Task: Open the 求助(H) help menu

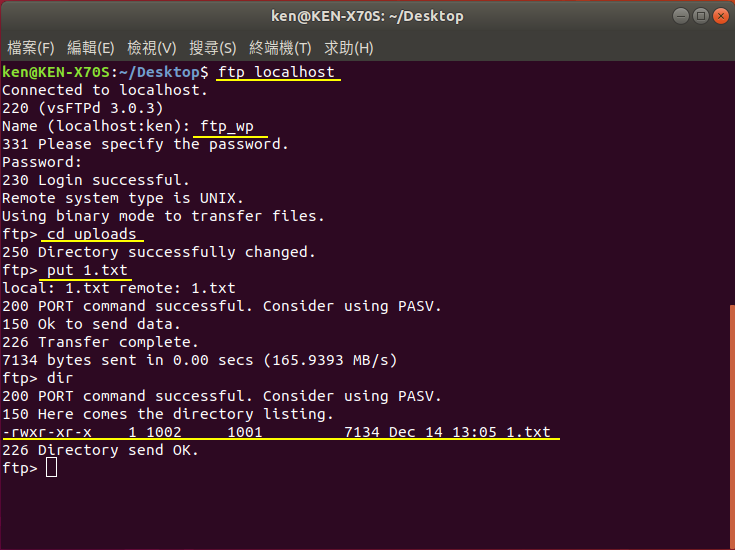Action: (x=348, y=48)
